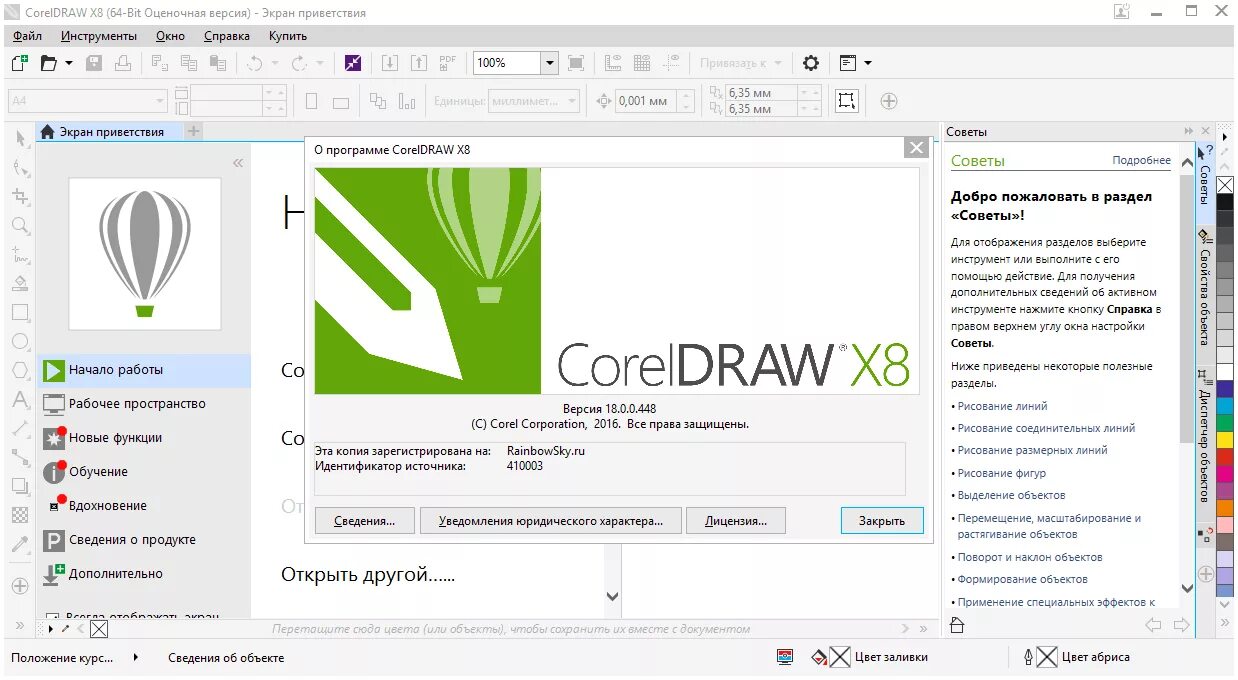The width and height of the screenshot is (1238, 680).
Task: Select the Rectangle tool in the toolbox
Action: pyautogui.click(x=20, y=312)
